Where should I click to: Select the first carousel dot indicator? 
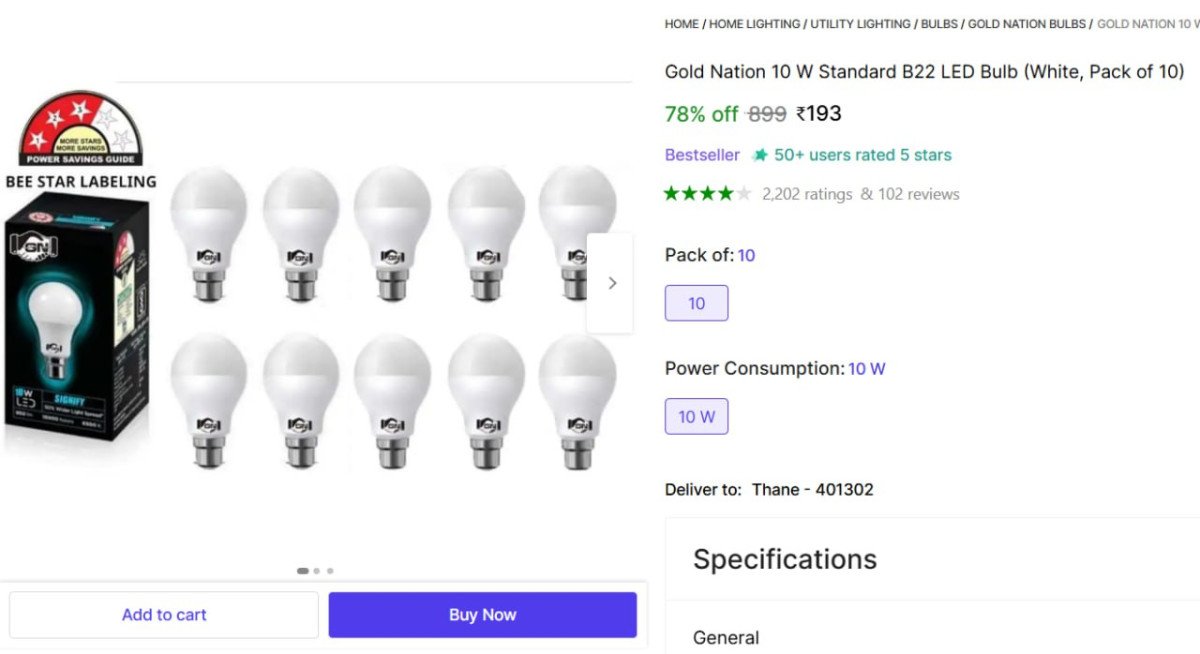point(303,571)
